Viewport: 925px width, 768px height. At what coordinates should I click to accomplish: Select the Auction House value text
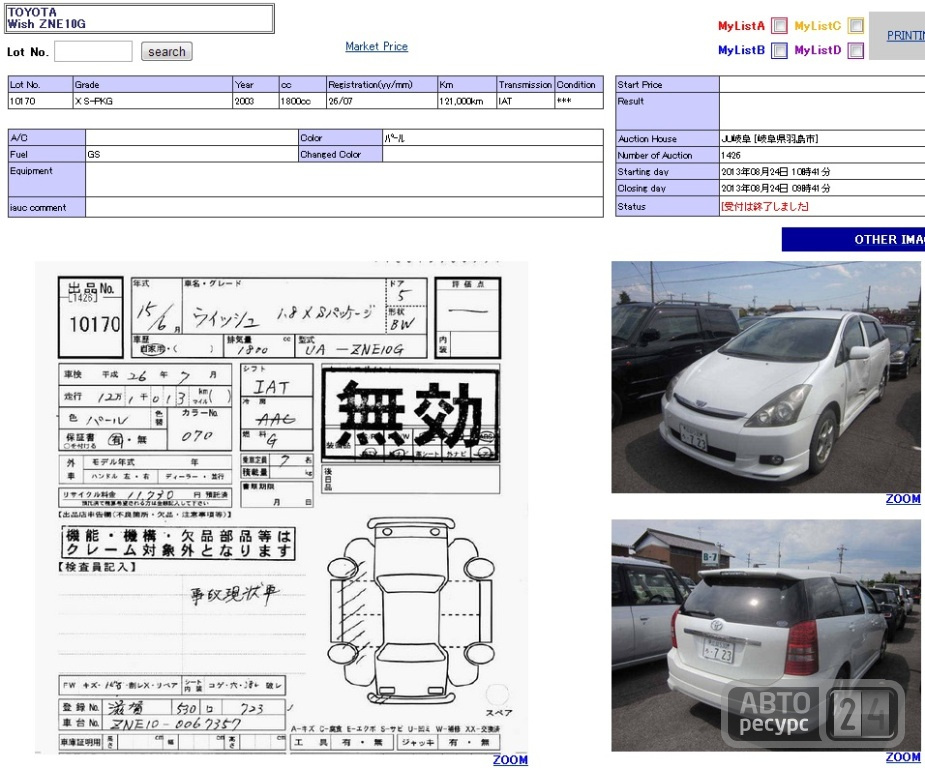click(769, 139)
